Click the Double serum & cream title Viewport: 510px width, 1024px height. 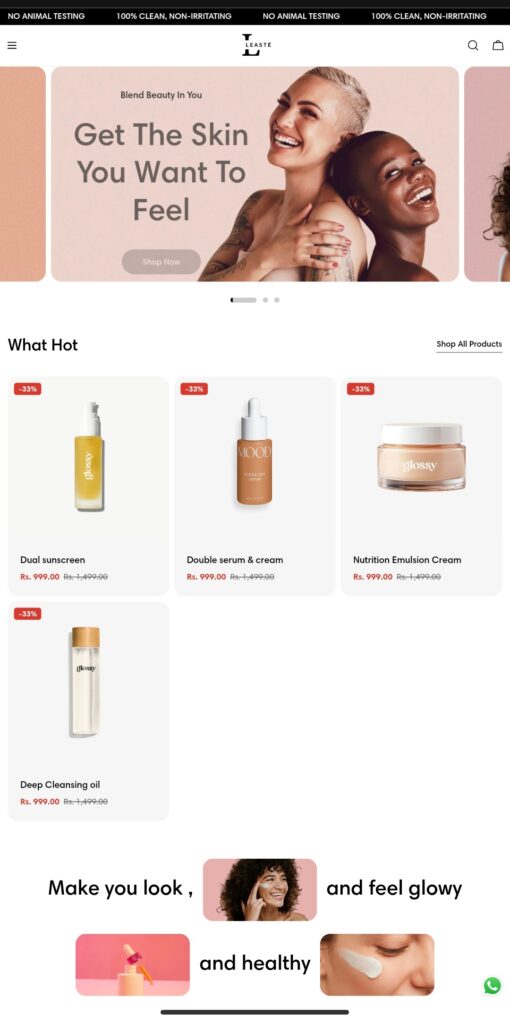[235, 560]
